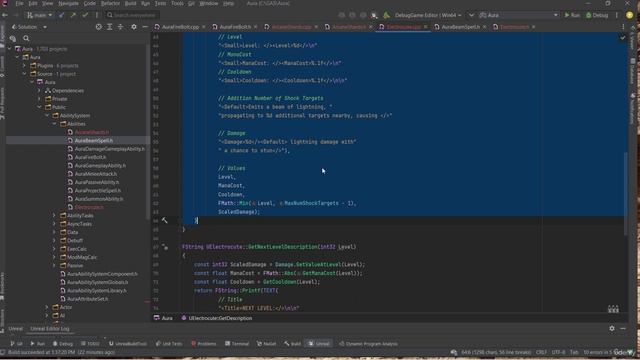Screen dimensions: 640x360
Task: Switch to Unreal Editor Log tab
Action: [50, 329]
